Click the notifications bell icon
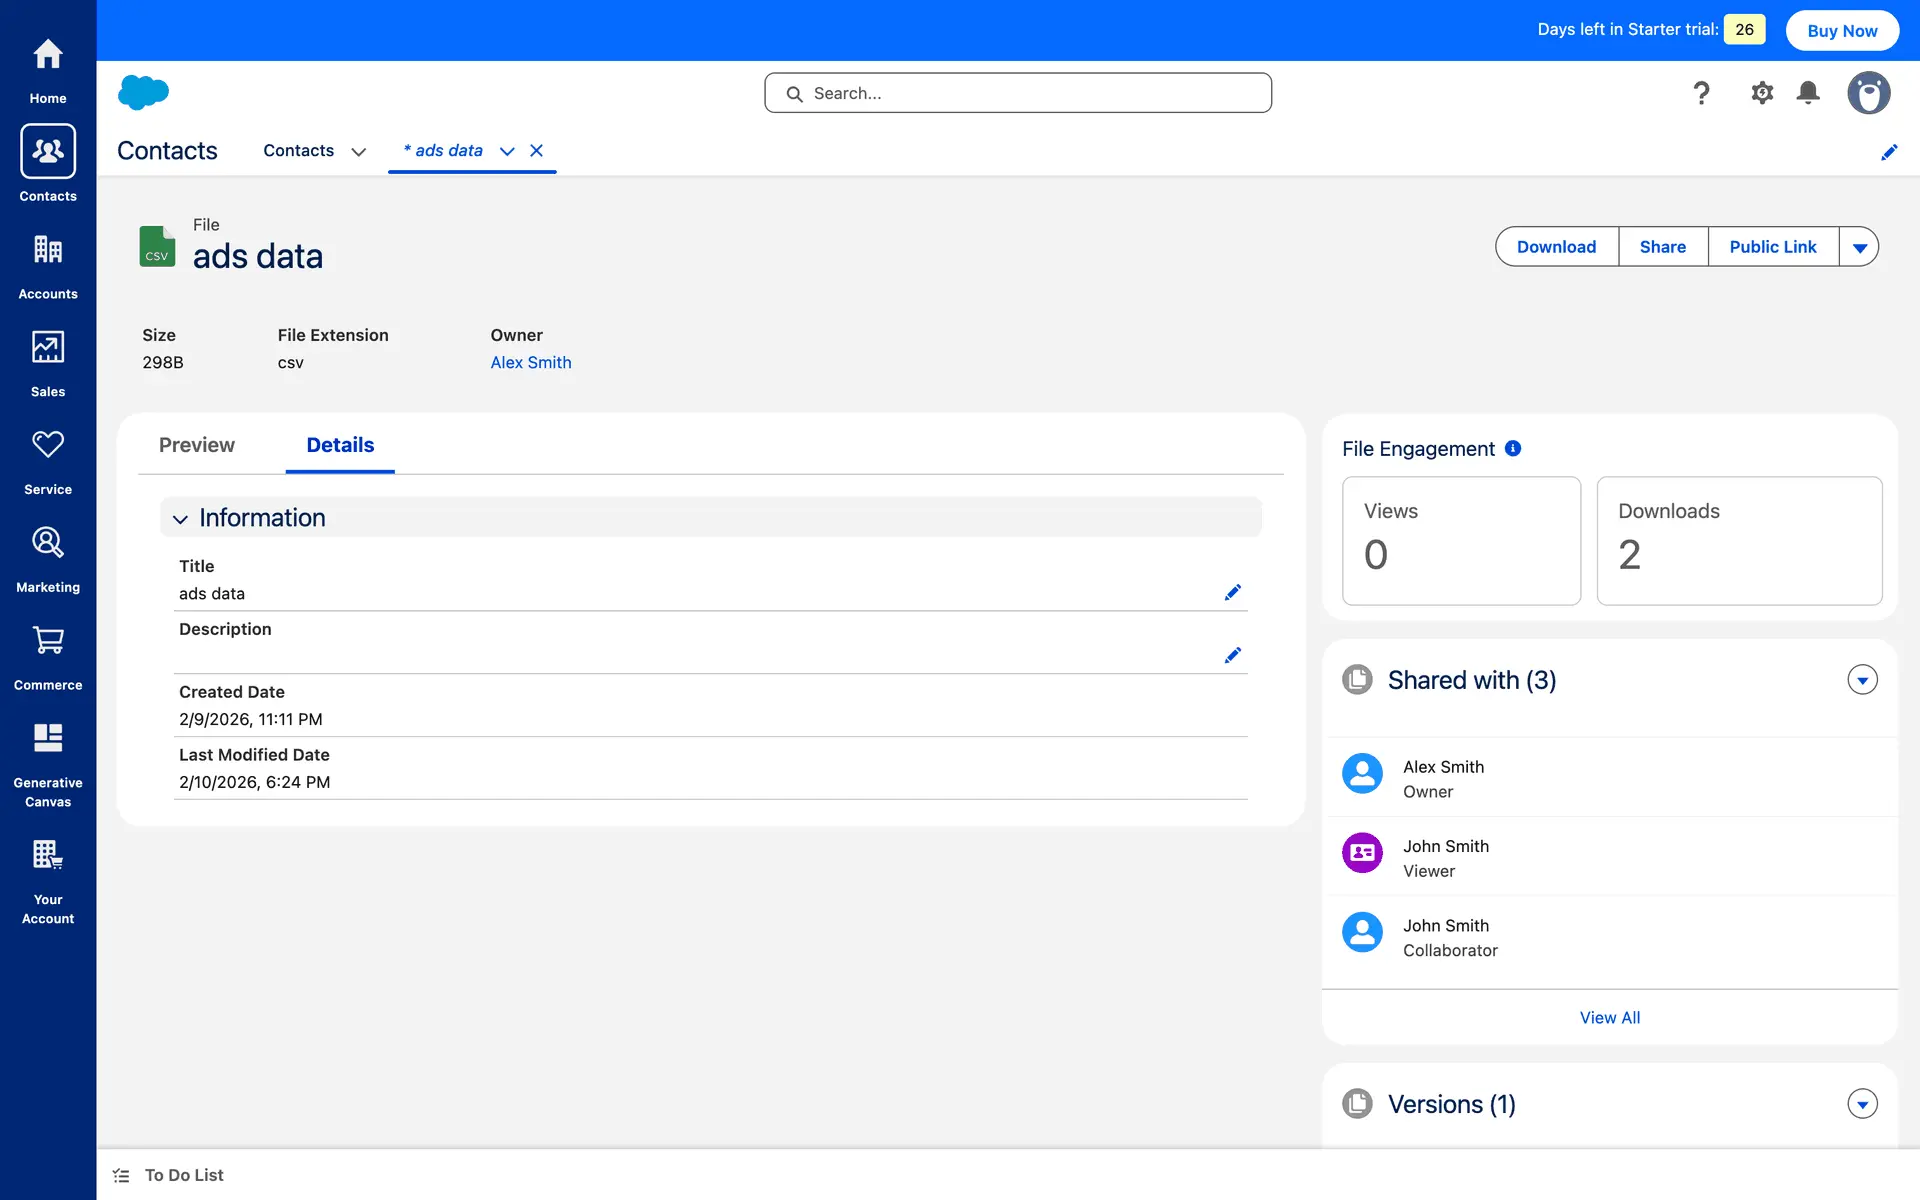The height and width of the screenshot is (1200, 1920). [1807, 93]
